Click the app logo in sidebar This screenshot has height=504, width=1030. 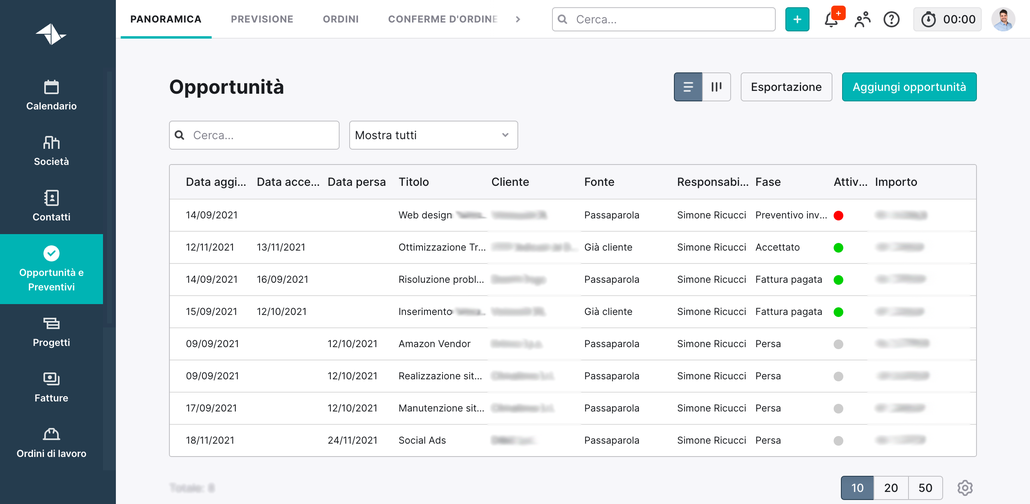coord(51,34)
